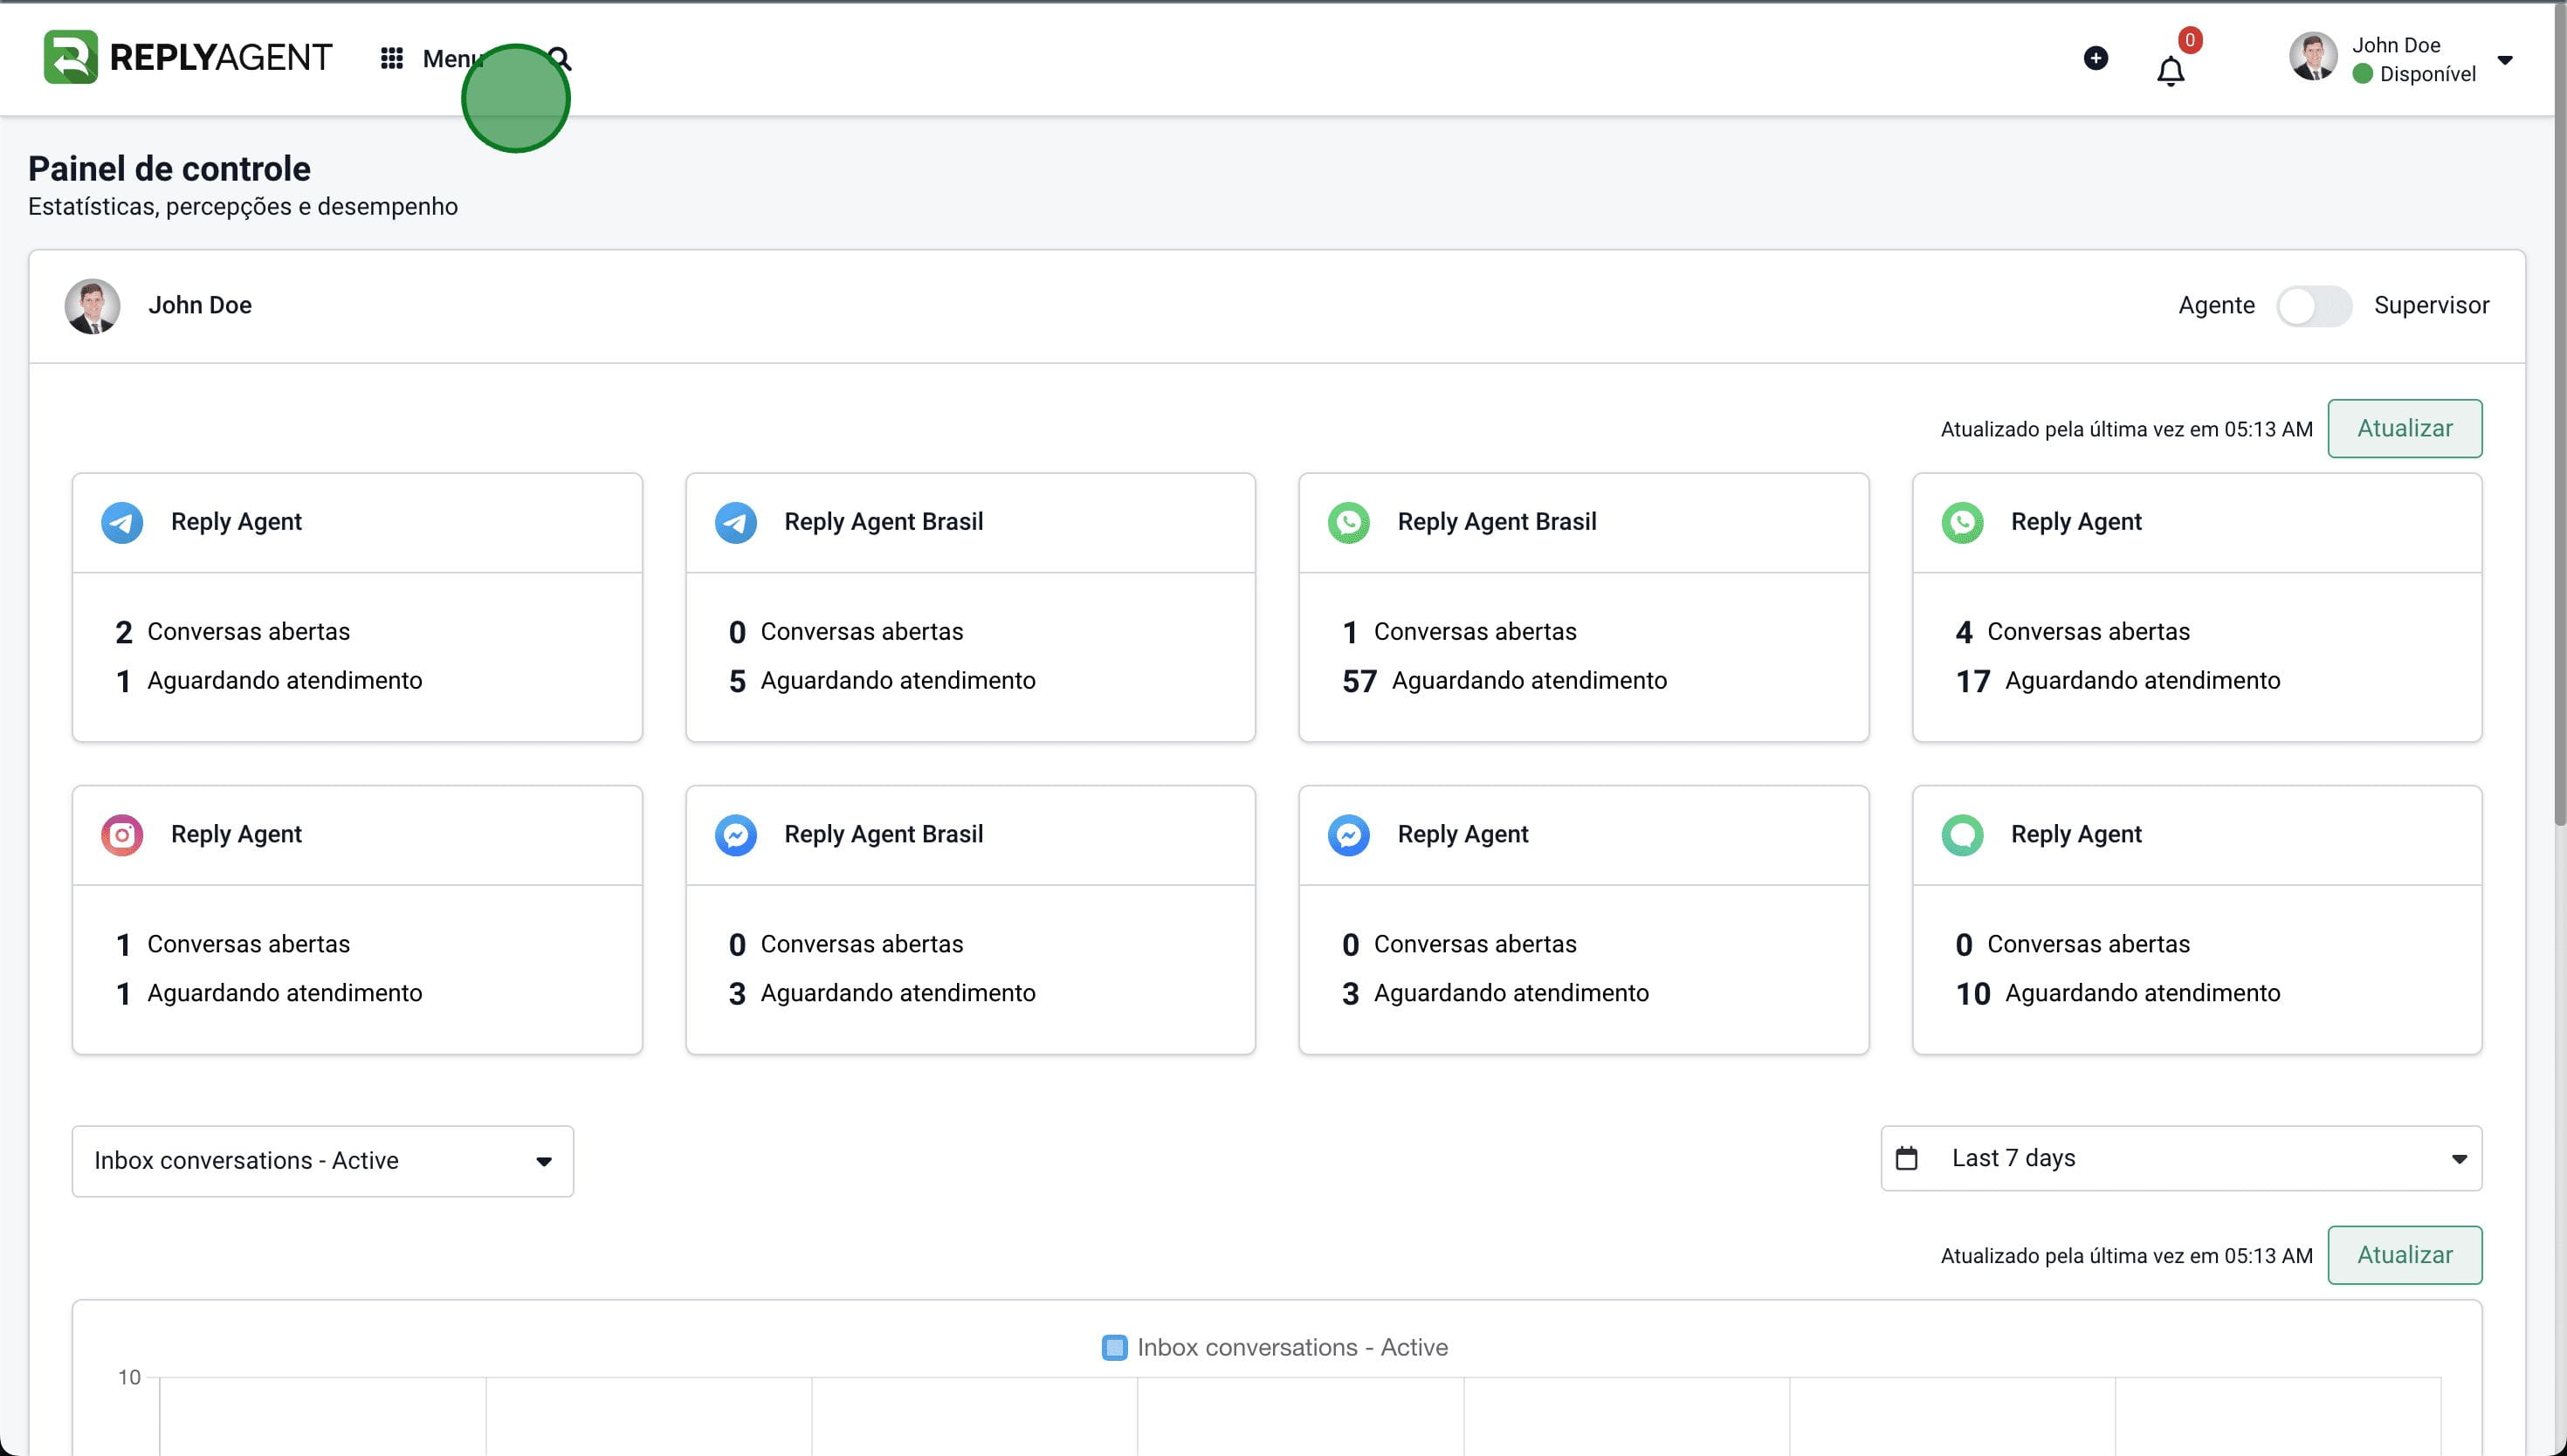2567x1456 pixels.
Task: Click Instagram icon of Reply Agent card
Action: point(122,835)
